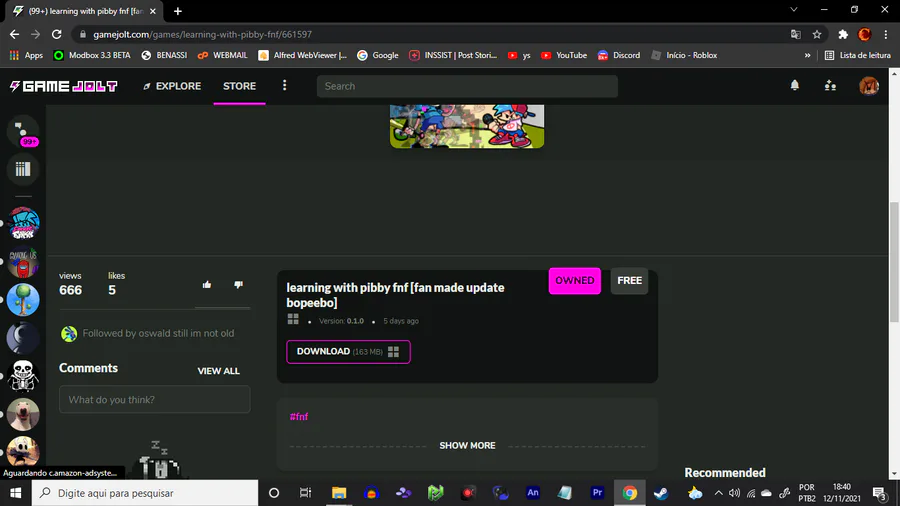Bookmark this page with the star

(817, 34)
